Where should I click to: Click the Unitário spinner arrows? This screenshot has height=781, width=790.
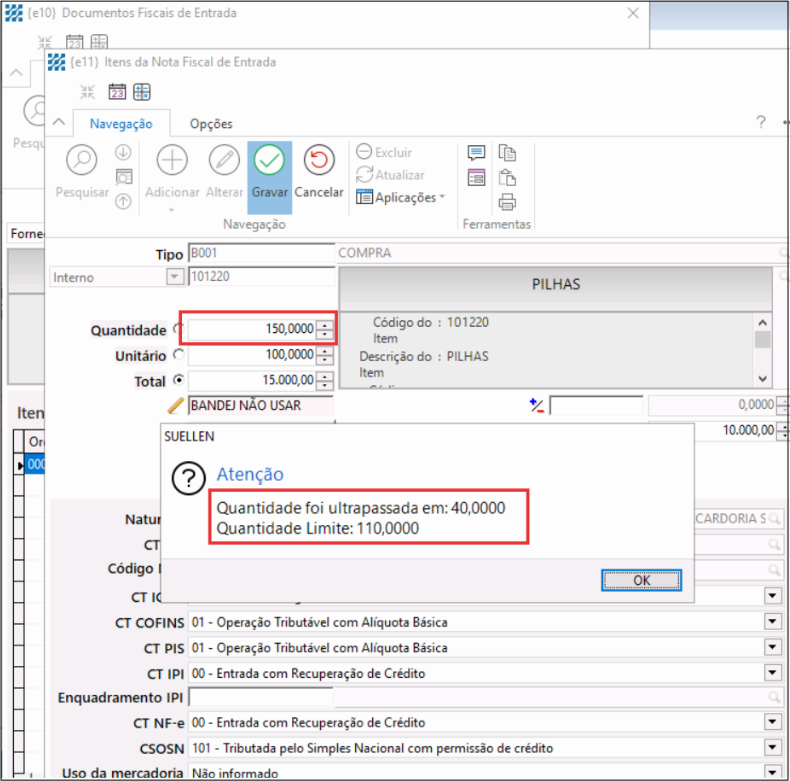(325, 355)
